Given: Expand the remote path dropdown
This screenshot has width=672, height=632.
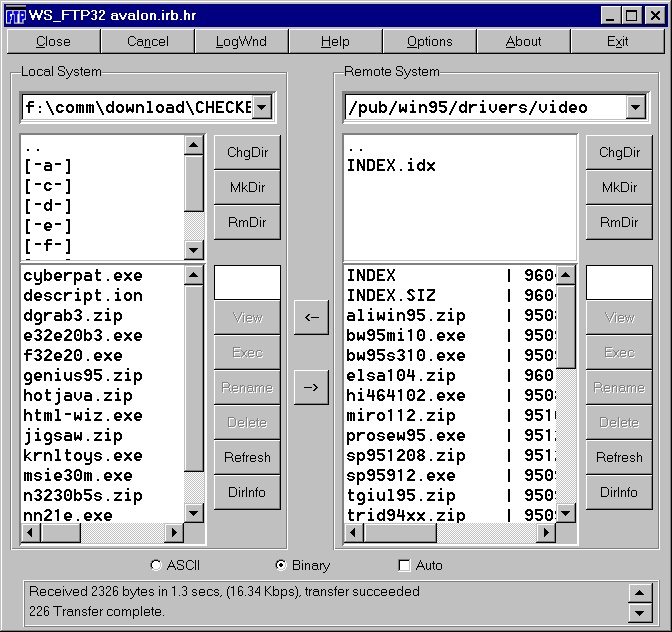Looking at the screenshot, I should 635,107.
